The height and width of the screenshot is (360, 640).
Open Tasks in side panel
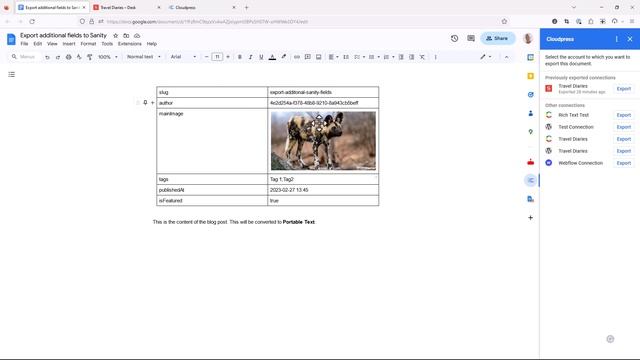(531, 95)
